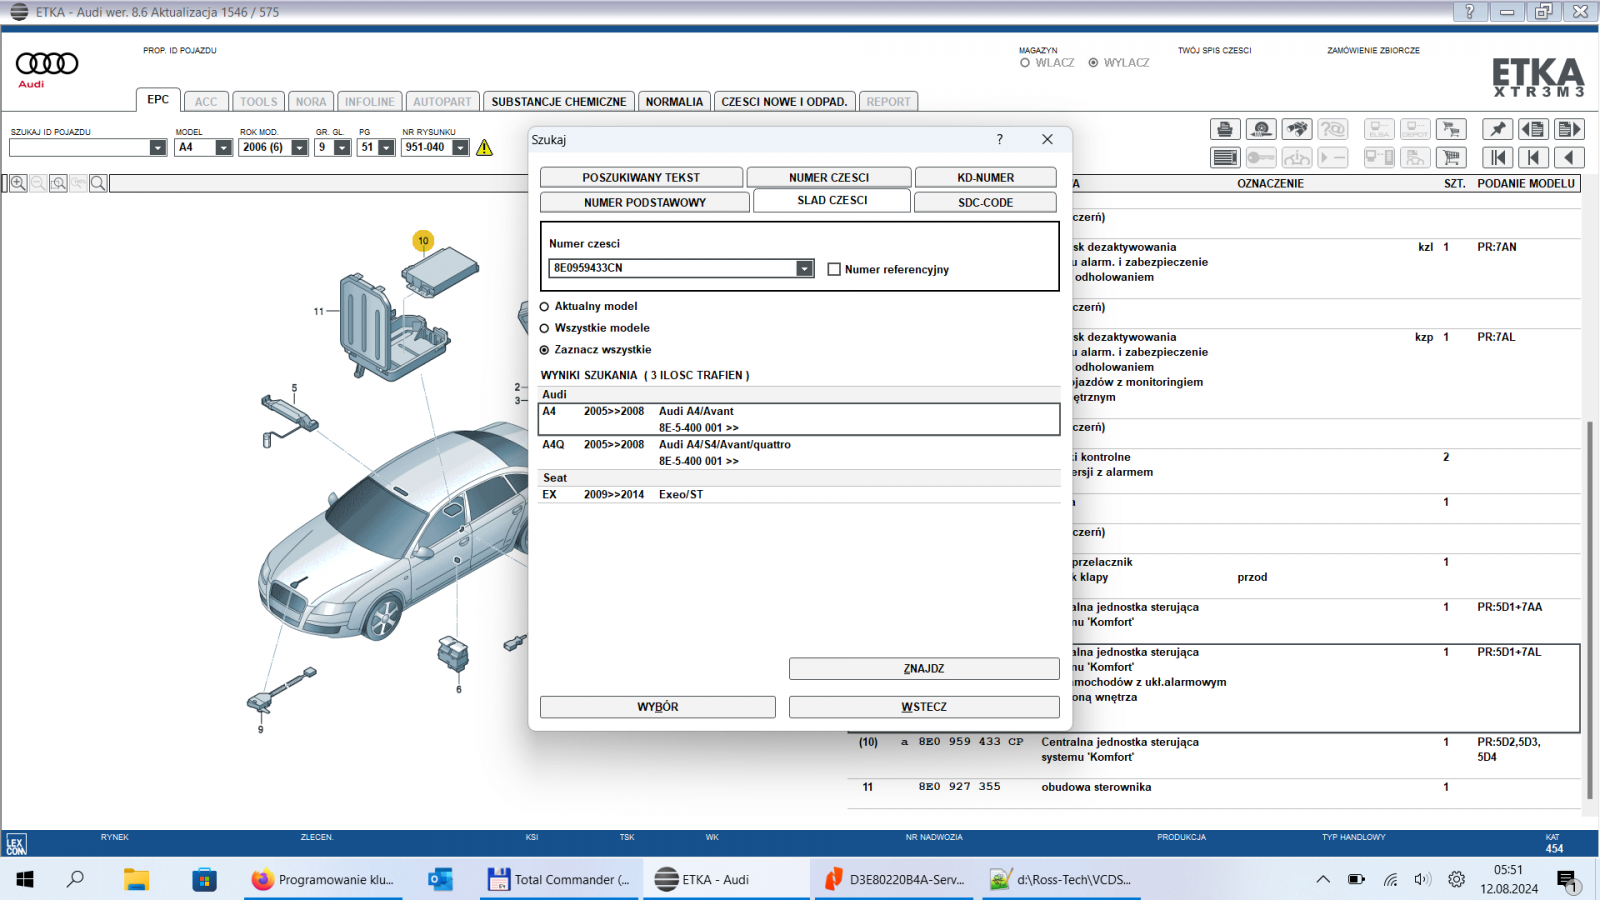Click the yellow warning triangle icon

(485, 148)
